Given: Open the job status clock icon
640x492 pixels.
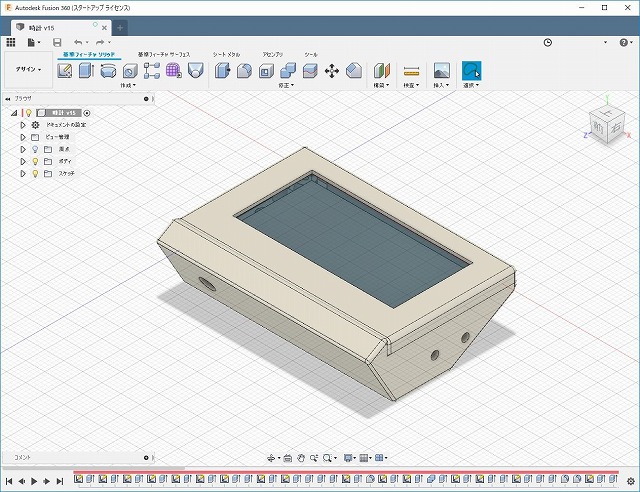Looking at the screenshot, I should click(x=548, y=42).
